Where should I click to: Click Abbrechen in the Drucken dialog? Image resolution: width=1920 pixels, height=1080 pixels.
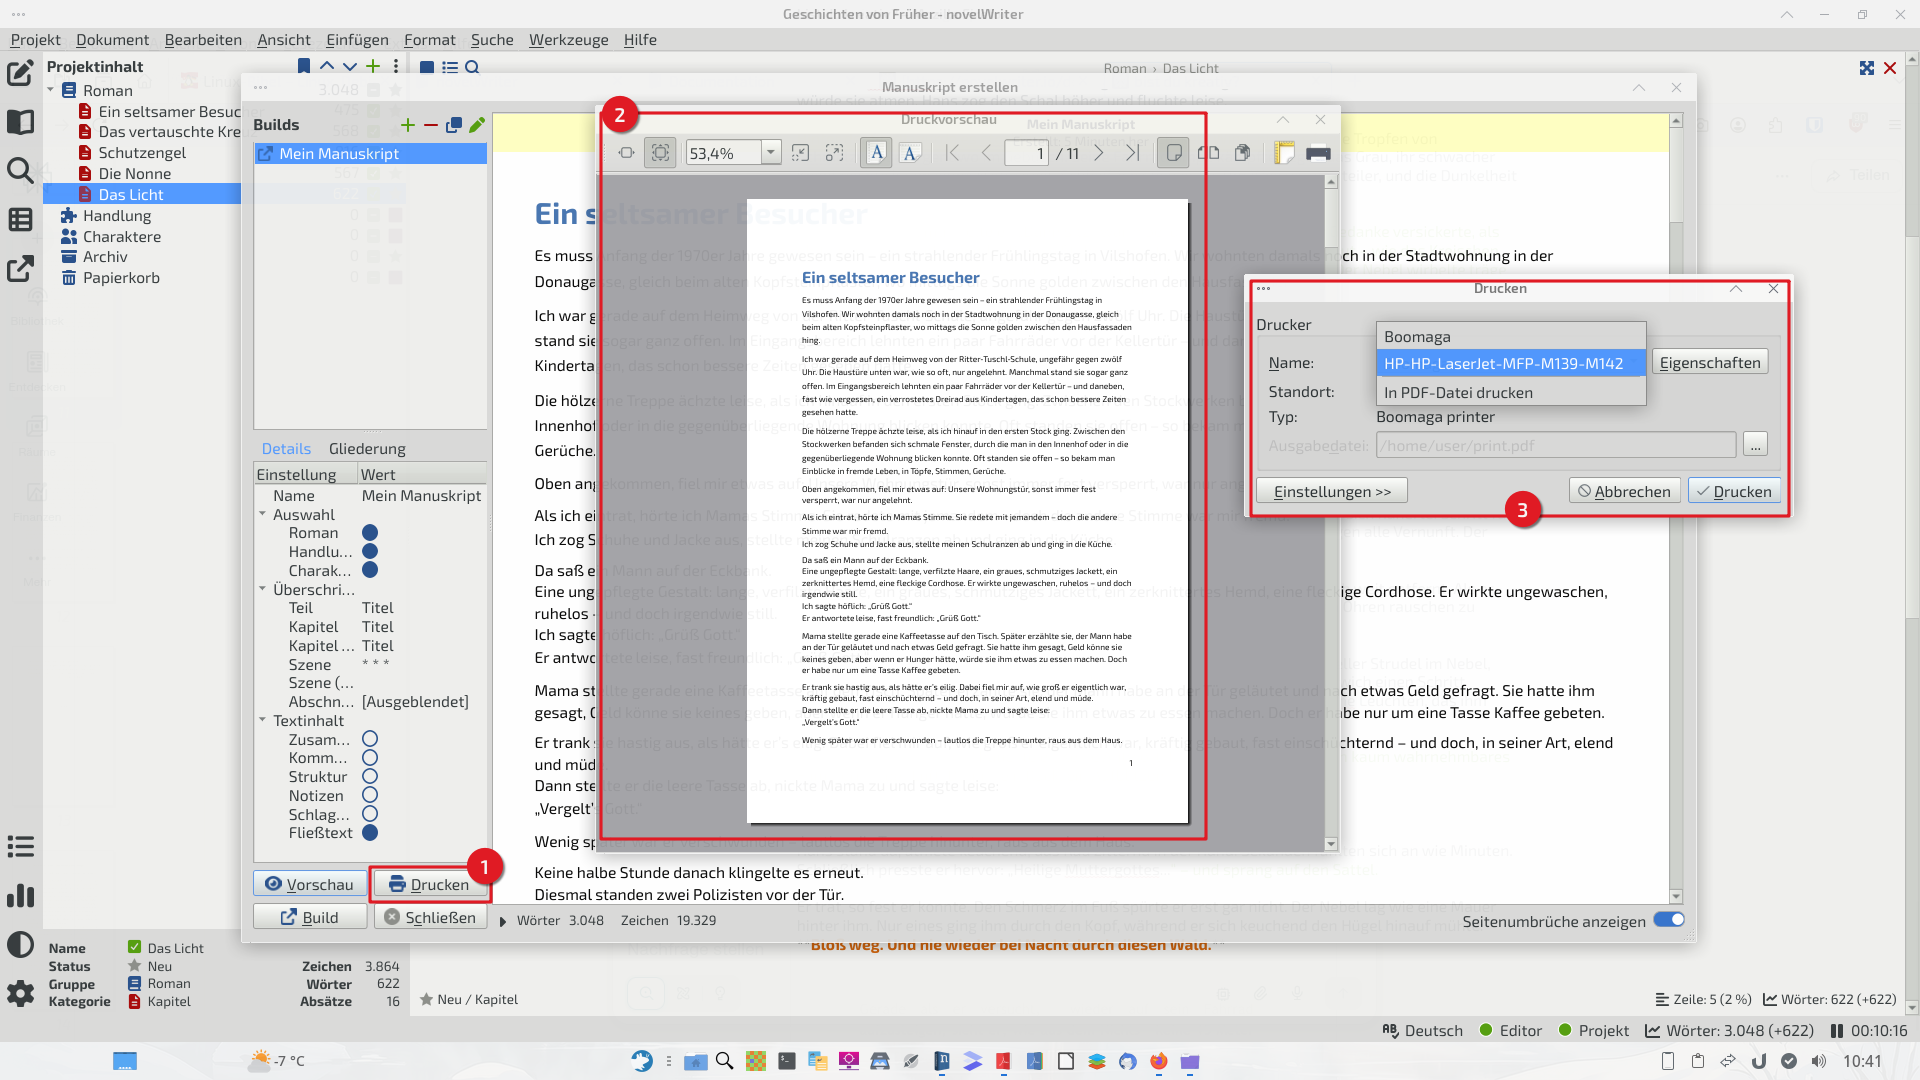pos(1624,491)
